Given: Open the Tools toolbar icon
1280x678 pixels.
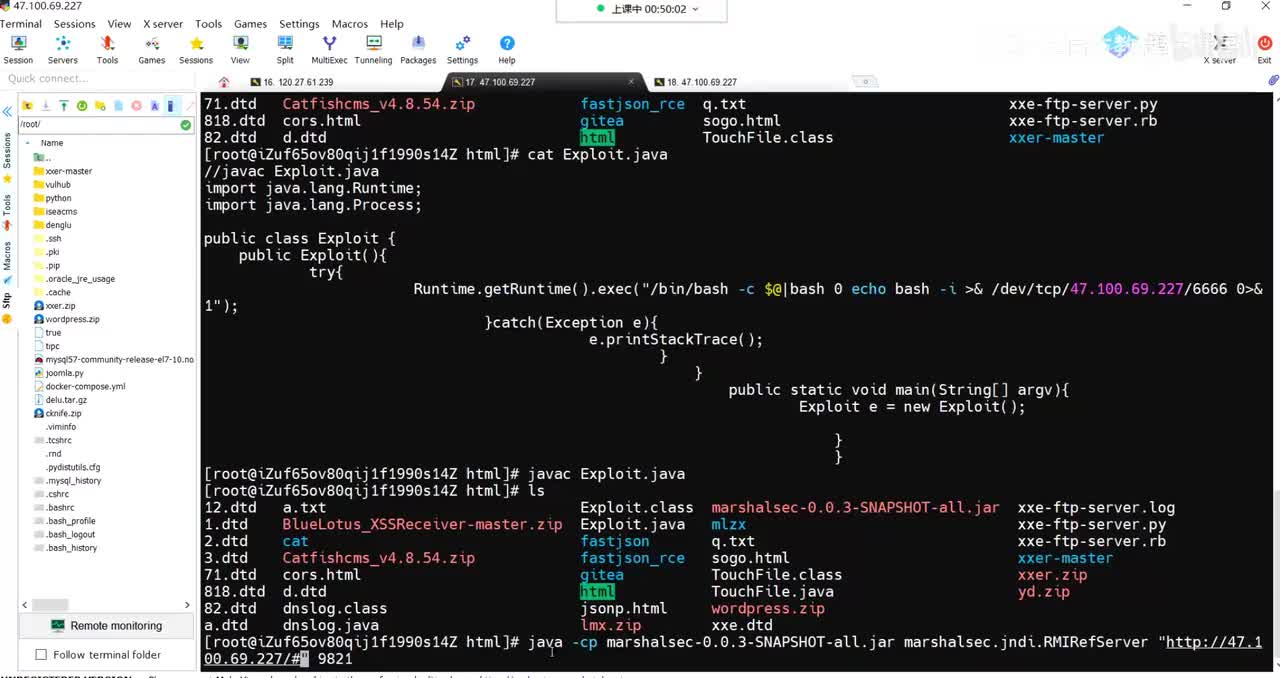Looking at the screenshot, I should (107, 49).
